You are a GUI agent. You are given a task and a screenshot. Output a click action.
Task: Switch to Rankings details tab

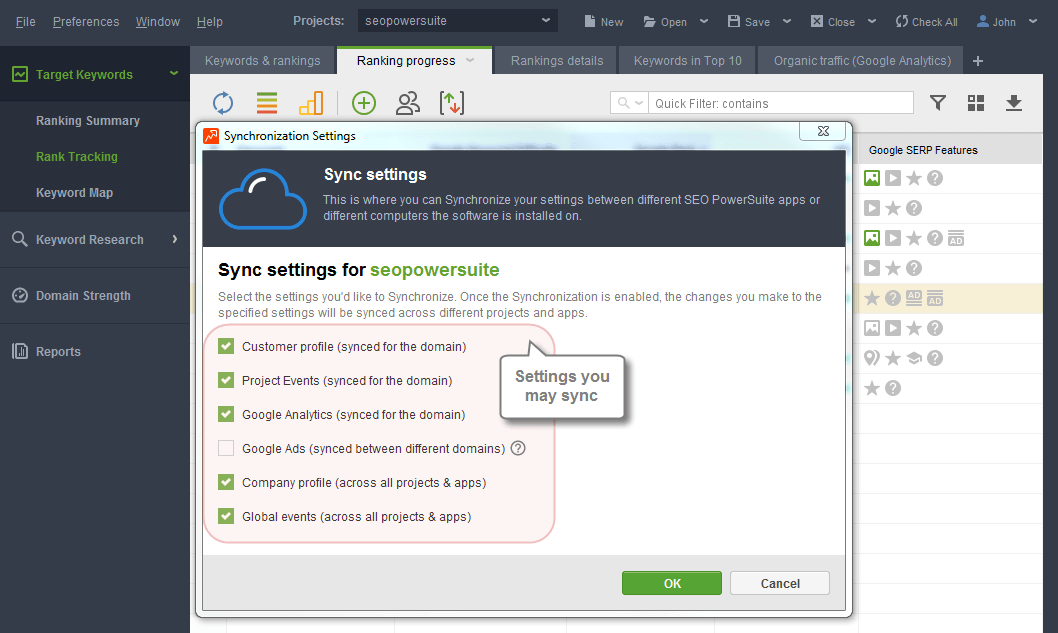click(557, 61)
